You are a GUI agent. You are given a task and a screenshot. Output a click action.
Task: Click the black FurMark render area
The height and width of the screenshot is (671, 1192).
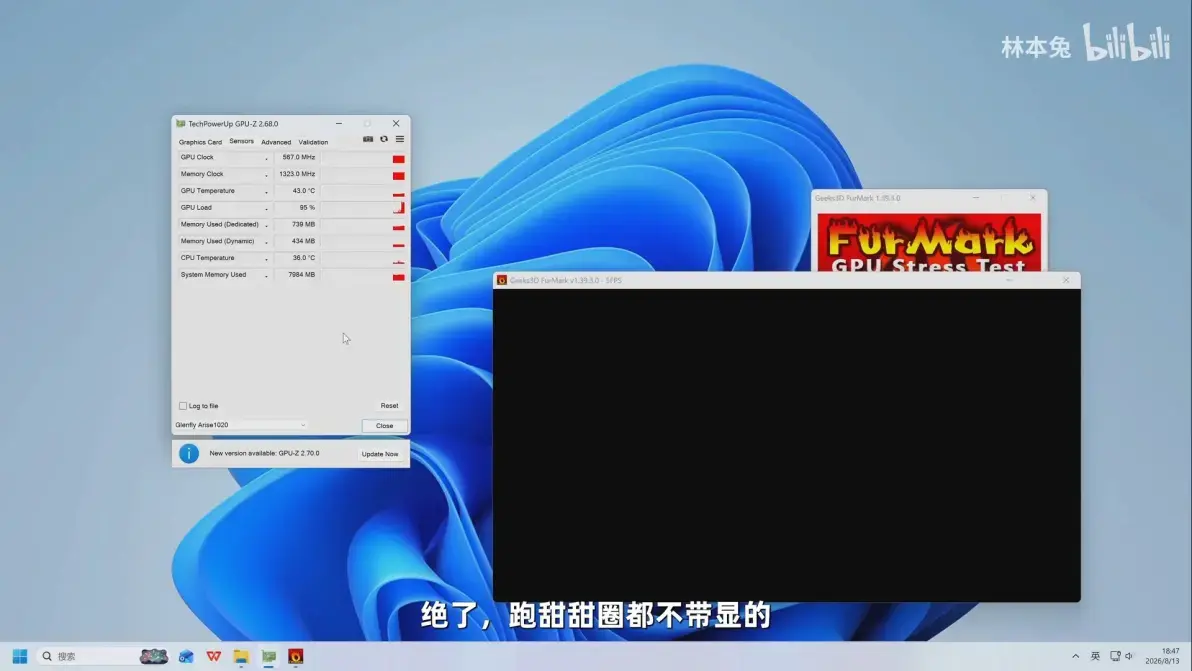(787, 445)
